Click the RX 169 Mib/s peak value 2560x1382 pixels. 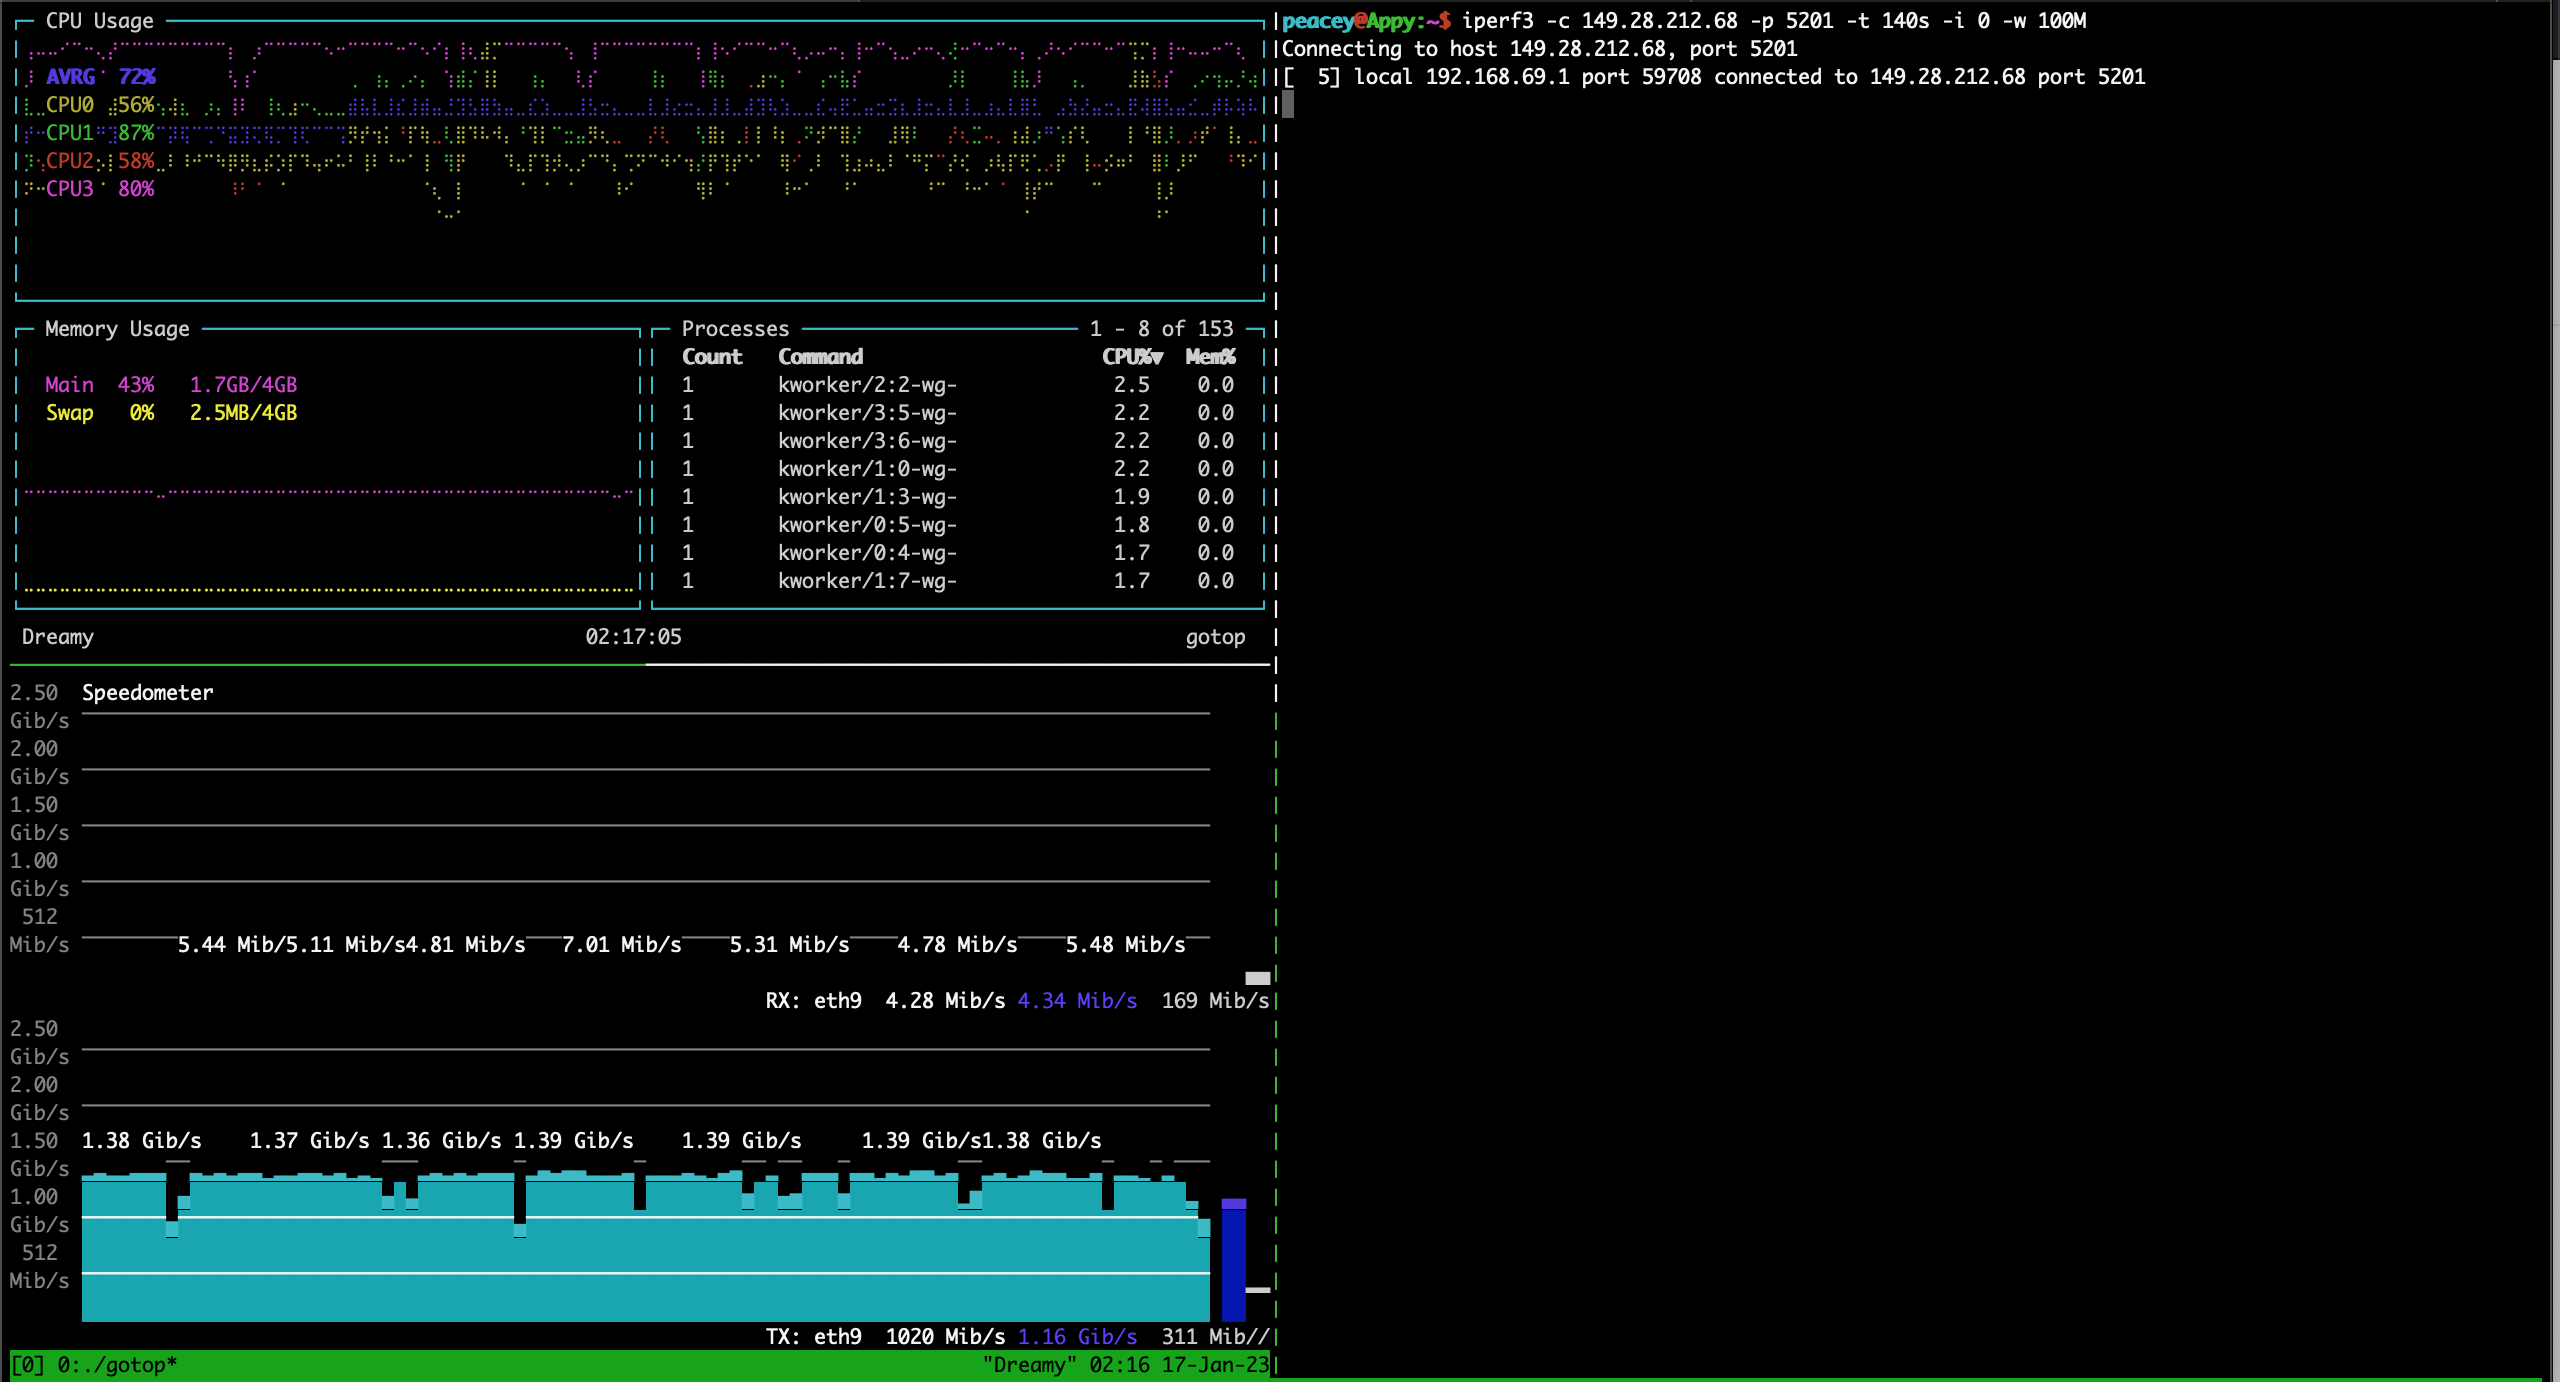coord(1215,1001)
